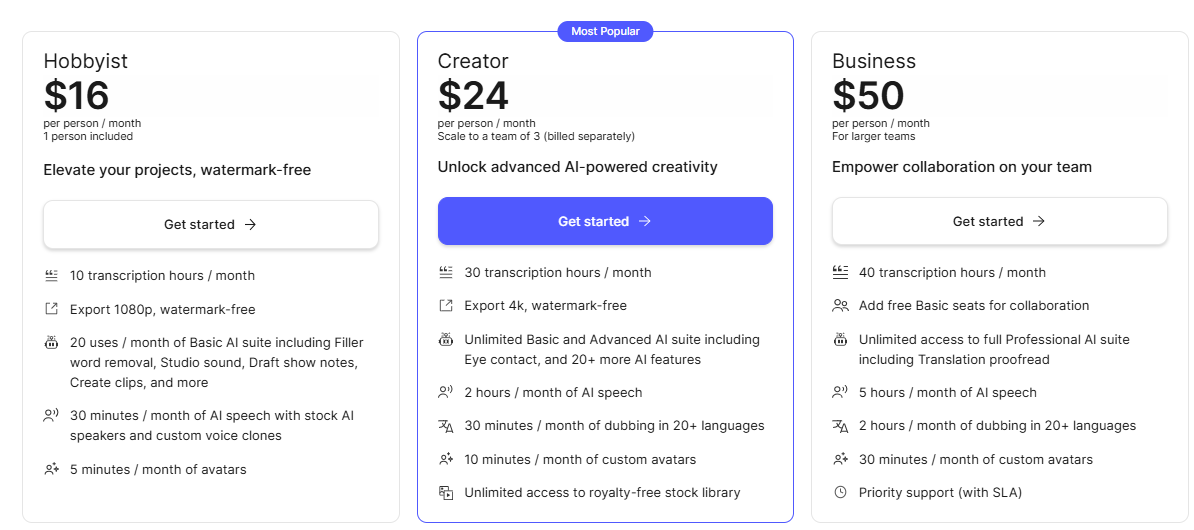
Task: Click the Hobbyist transcription hours icon
Action: point(51,276)
